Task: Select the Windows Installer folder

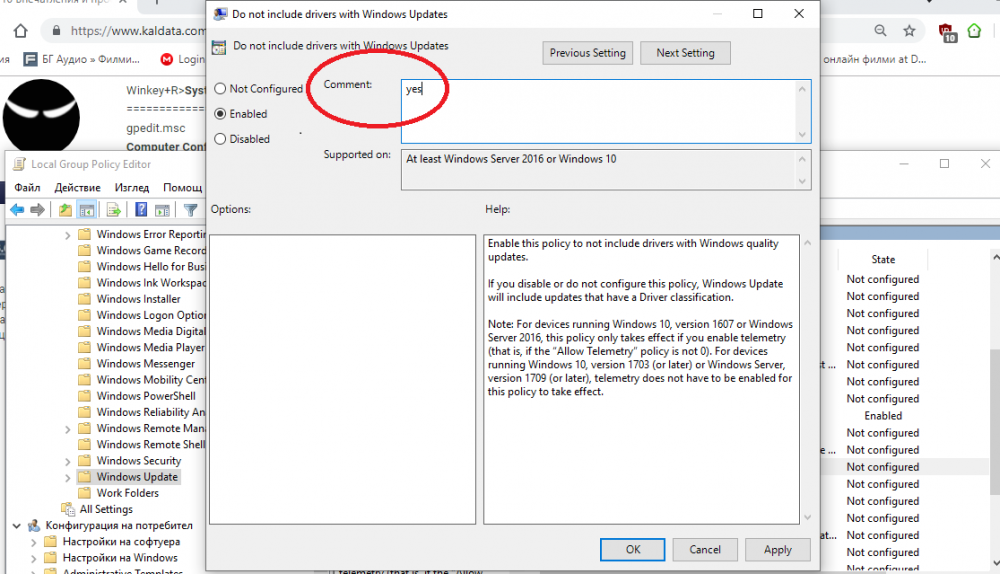Action: coord(138,299)
